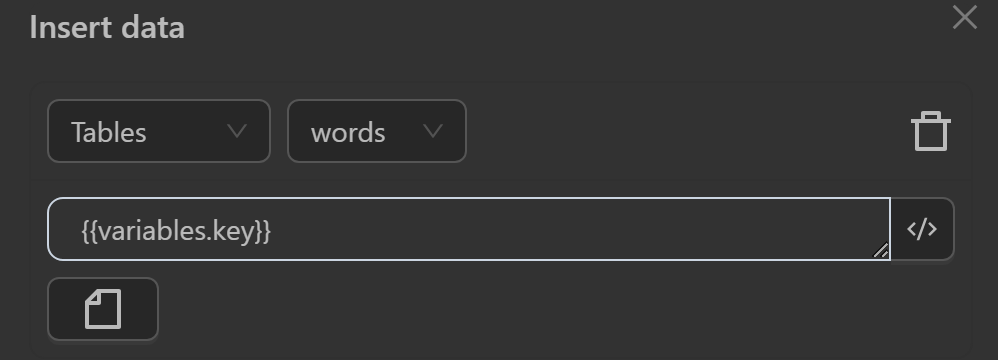
Task: Click the trash can's lid handle
Action: point(931,115)
